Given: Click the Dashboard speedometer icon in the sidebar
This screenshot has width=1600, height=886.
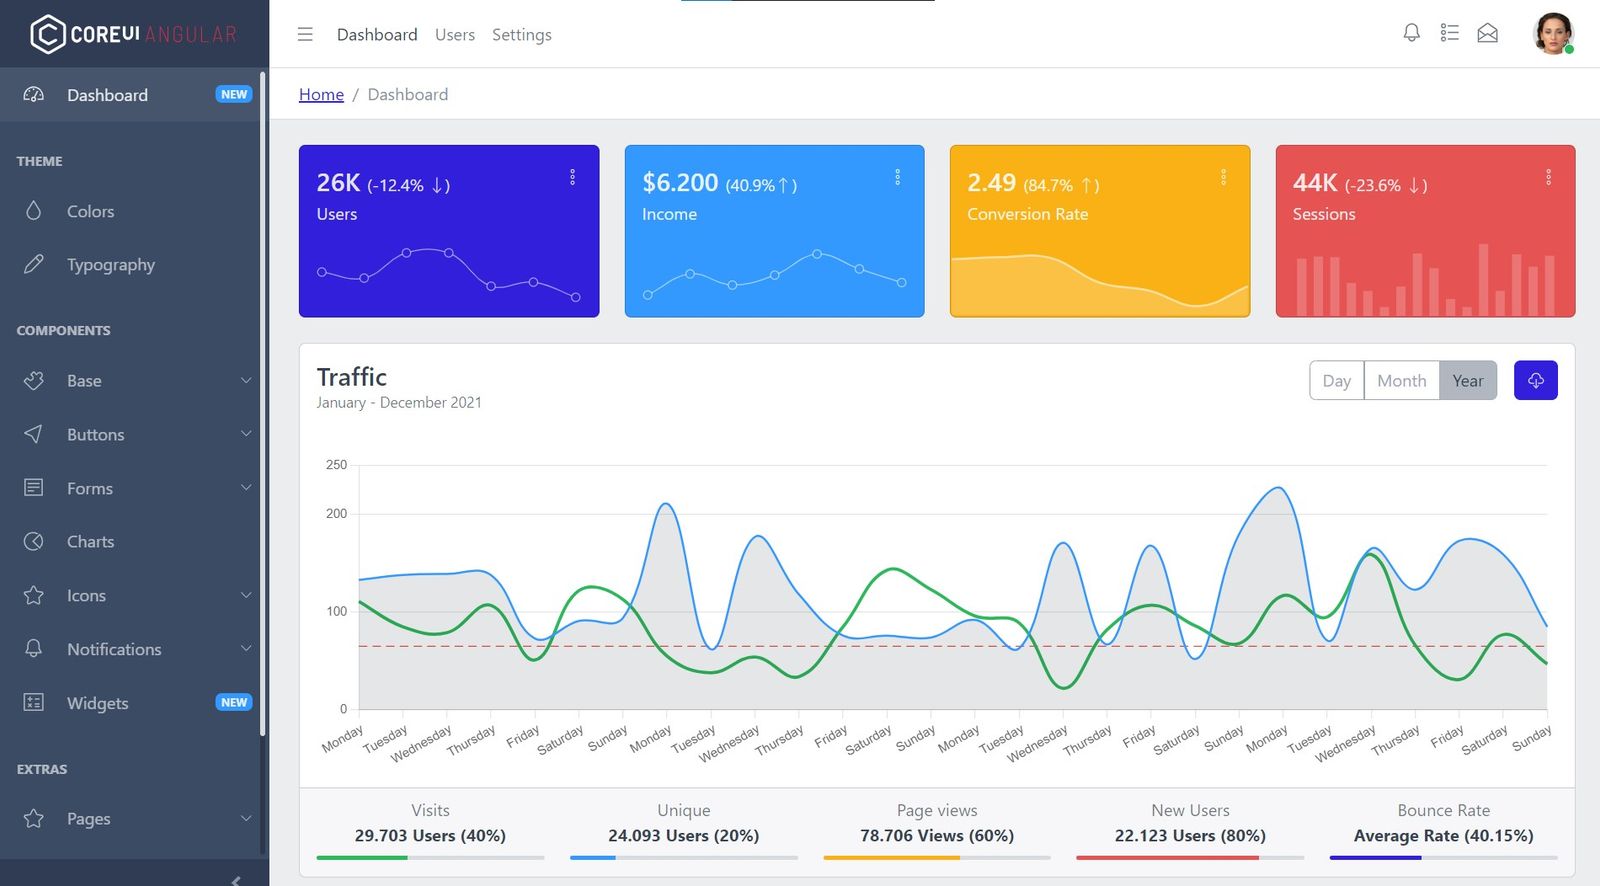Looking at the screenshot, I should click(x=33, y=95).
